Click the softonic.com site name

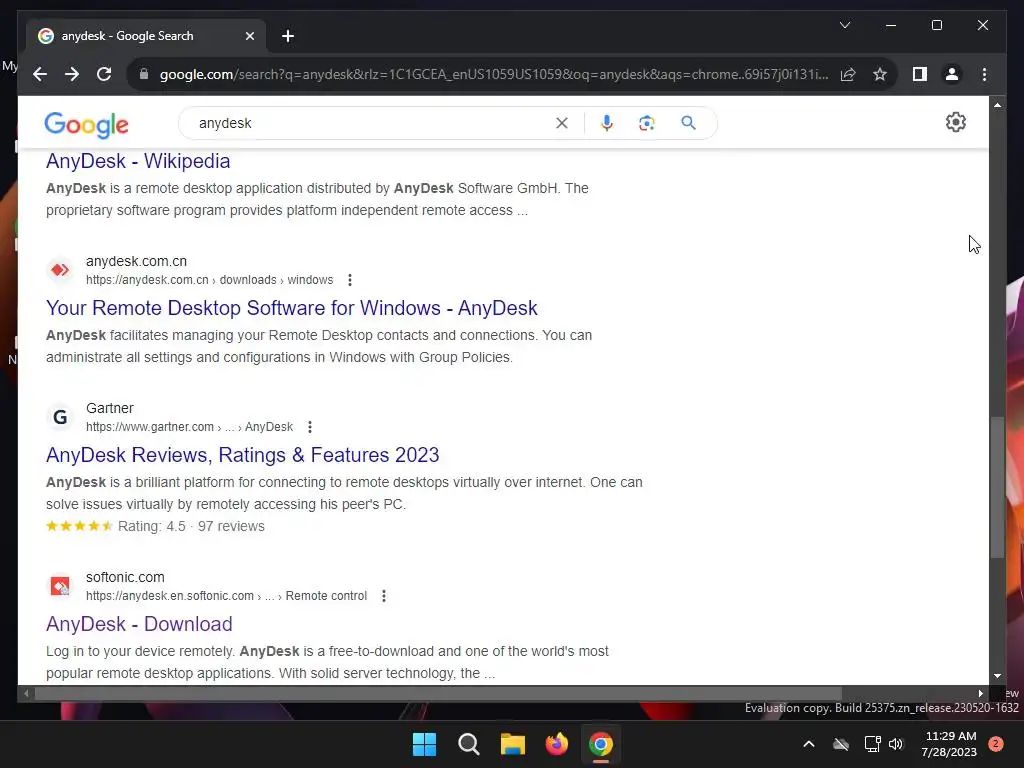[x=125, y=577]
